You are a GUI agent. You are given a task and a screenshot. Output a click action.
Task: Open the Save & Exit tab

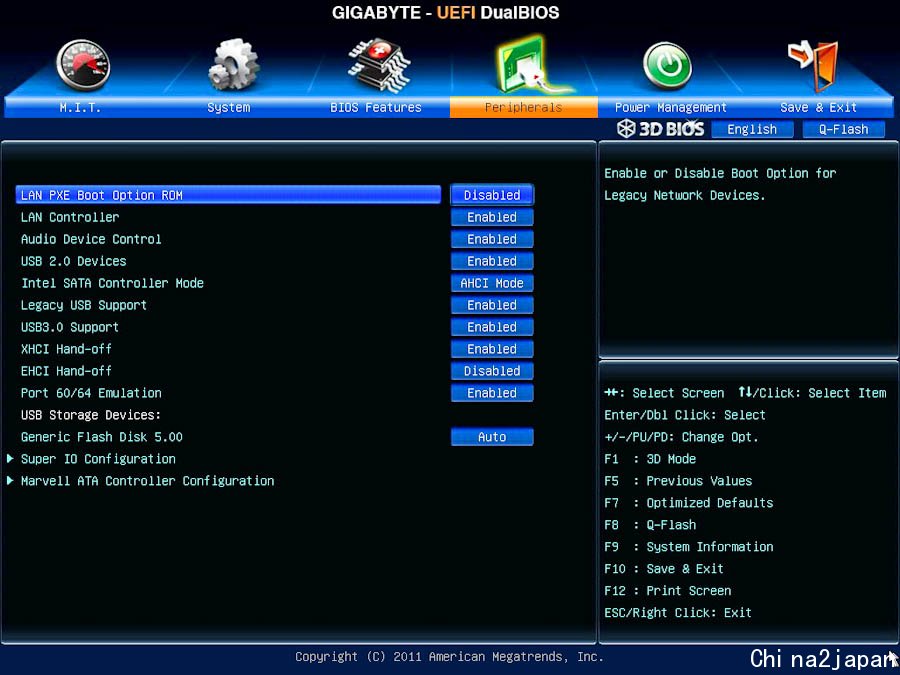coord(818,107)
